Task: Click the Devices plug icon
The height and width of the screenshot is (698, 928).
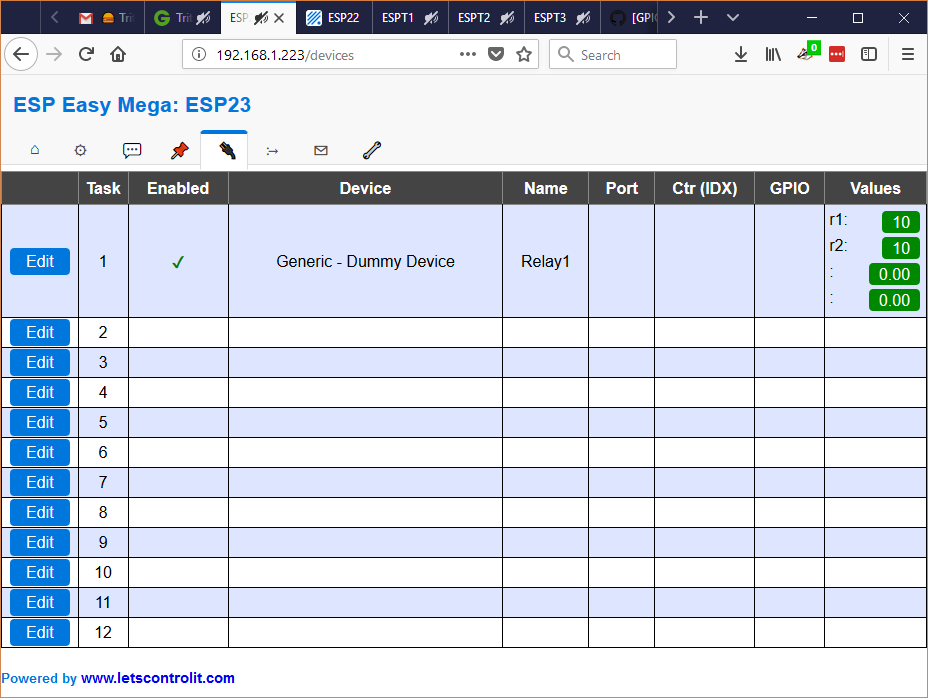Action: tap(224, 150)
